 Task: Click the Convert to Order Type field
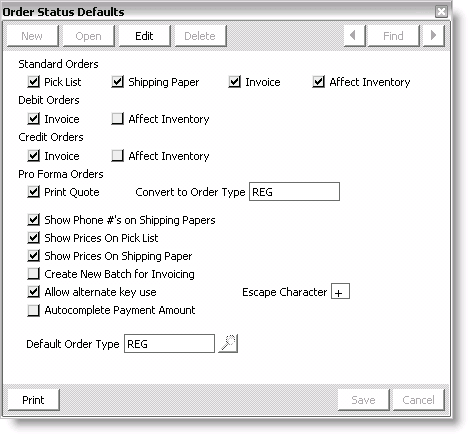pyautogui.click(x=294, y=192)
